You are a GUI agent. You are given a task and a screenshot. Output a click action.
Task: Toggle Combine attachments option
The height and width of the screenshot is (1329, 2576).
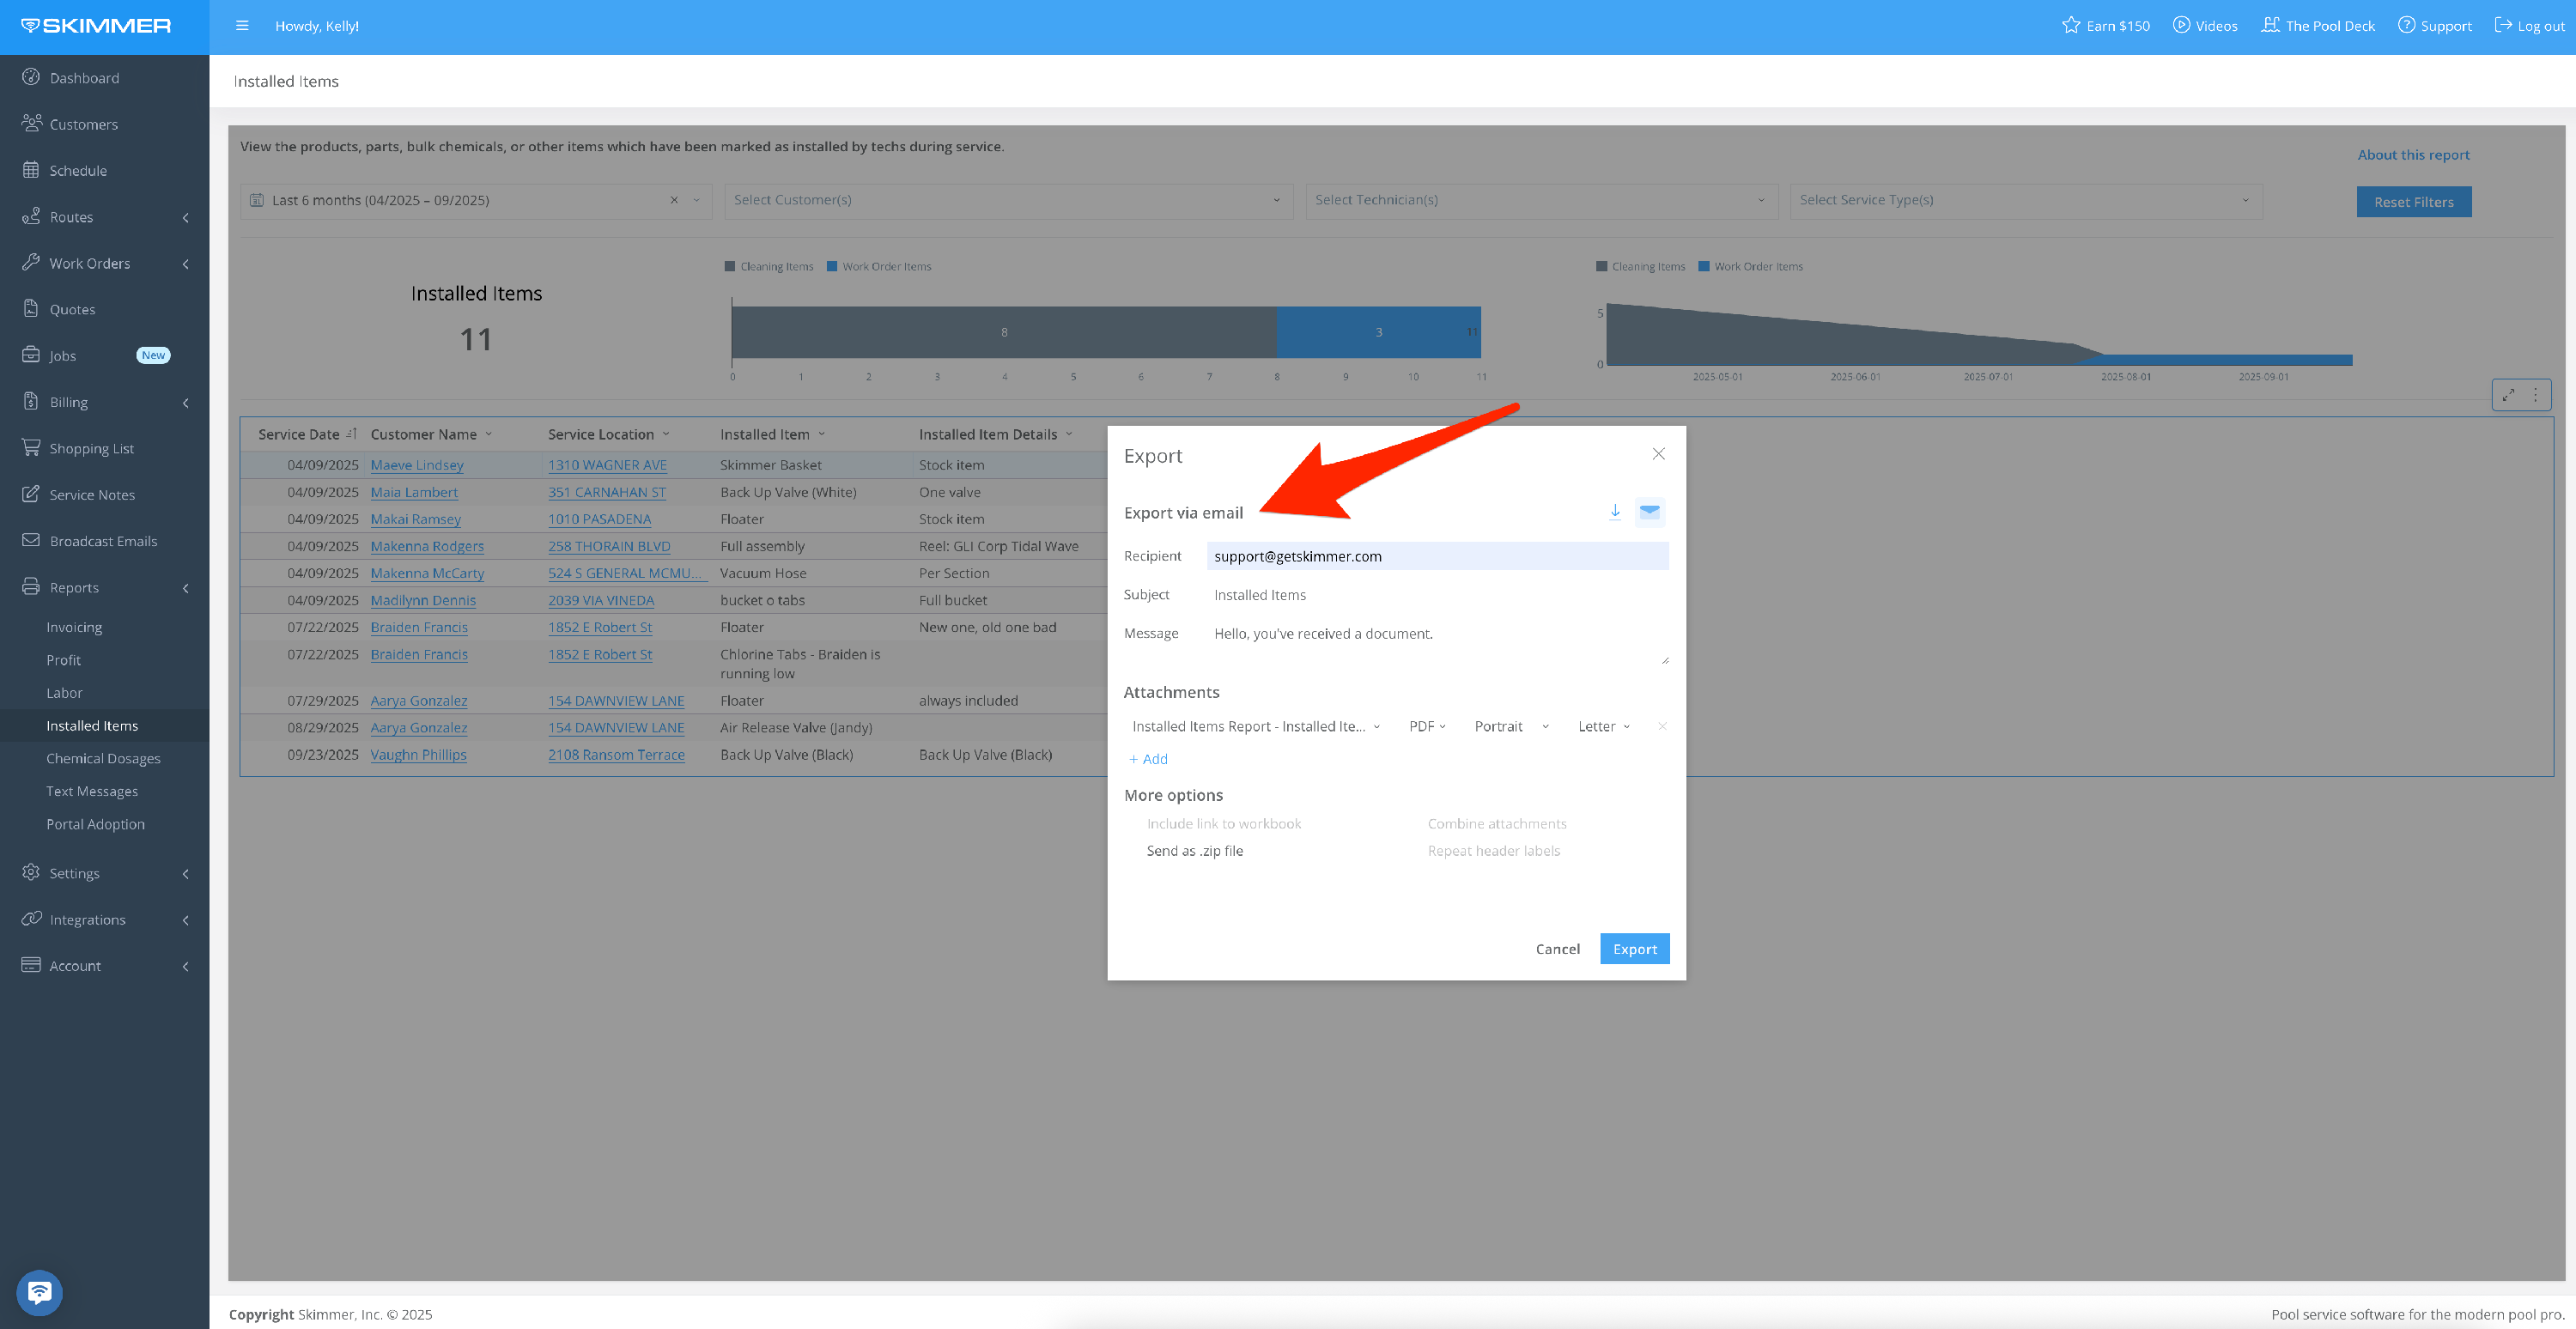pos(1496,824)
